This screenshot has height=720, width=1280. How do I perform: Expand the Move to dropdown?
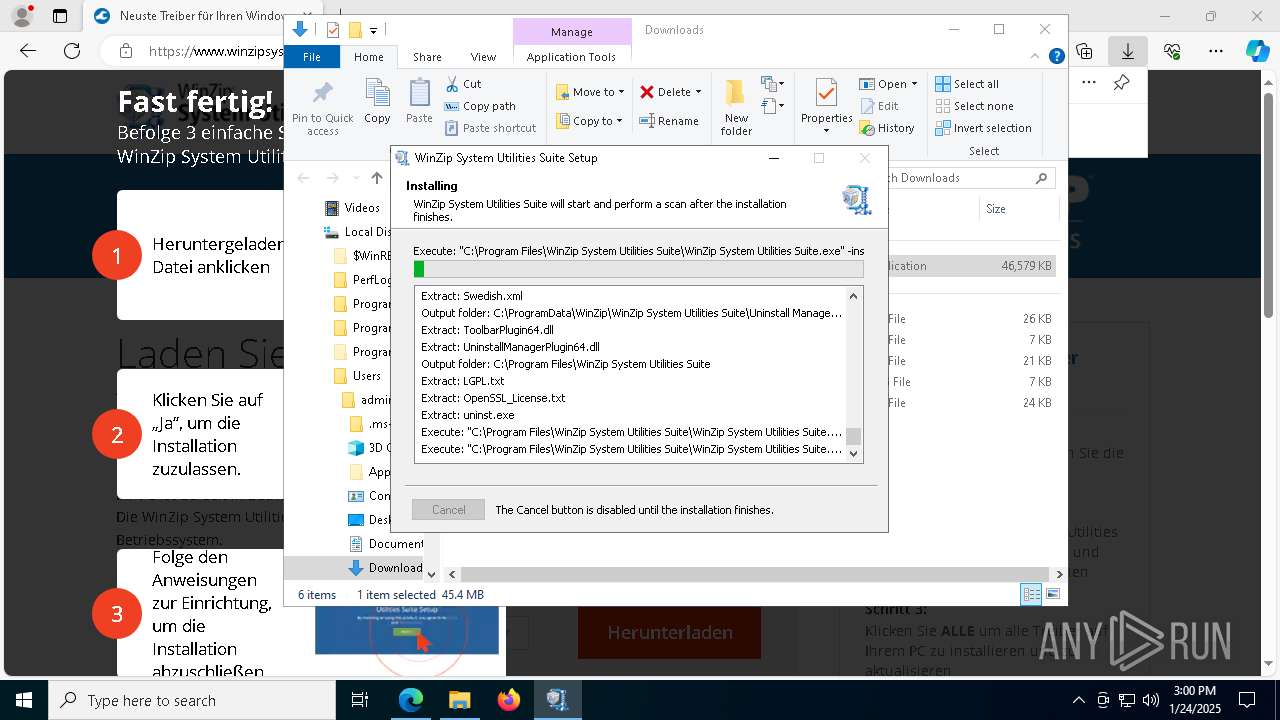(621, 92)
